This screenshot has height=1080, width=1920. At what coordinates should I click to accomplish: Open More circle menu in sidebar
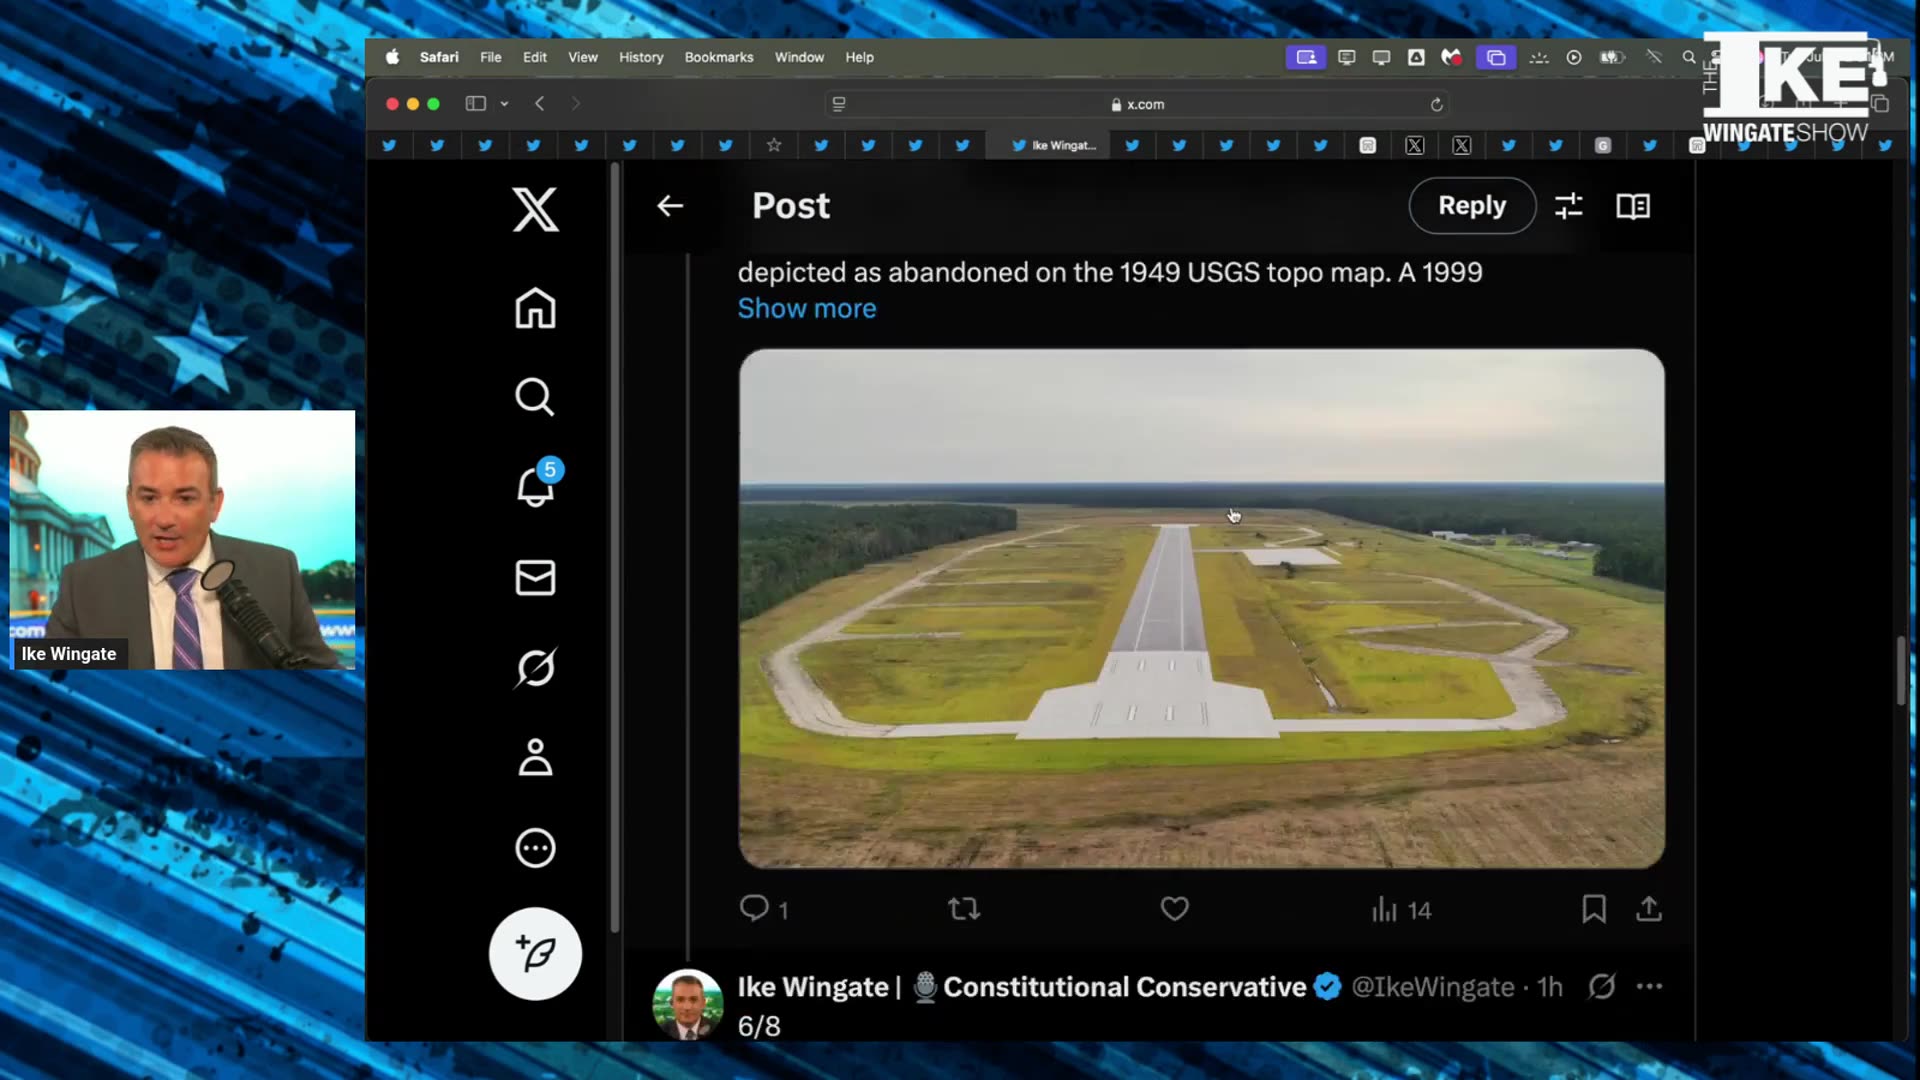[535, 848]
